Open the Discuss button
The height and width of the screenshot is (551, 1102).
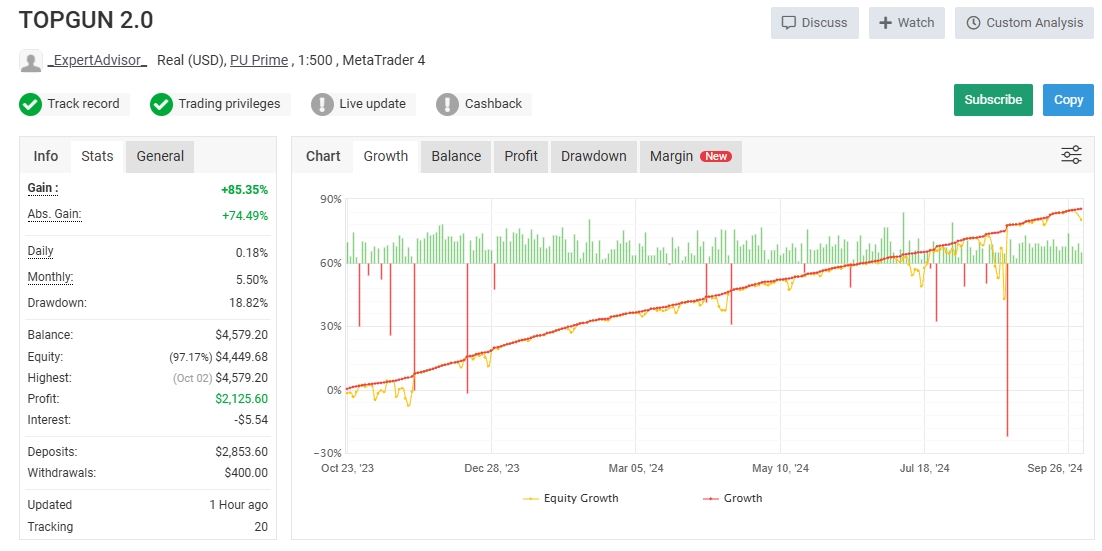pyautogui.click(x=815, y=22)
